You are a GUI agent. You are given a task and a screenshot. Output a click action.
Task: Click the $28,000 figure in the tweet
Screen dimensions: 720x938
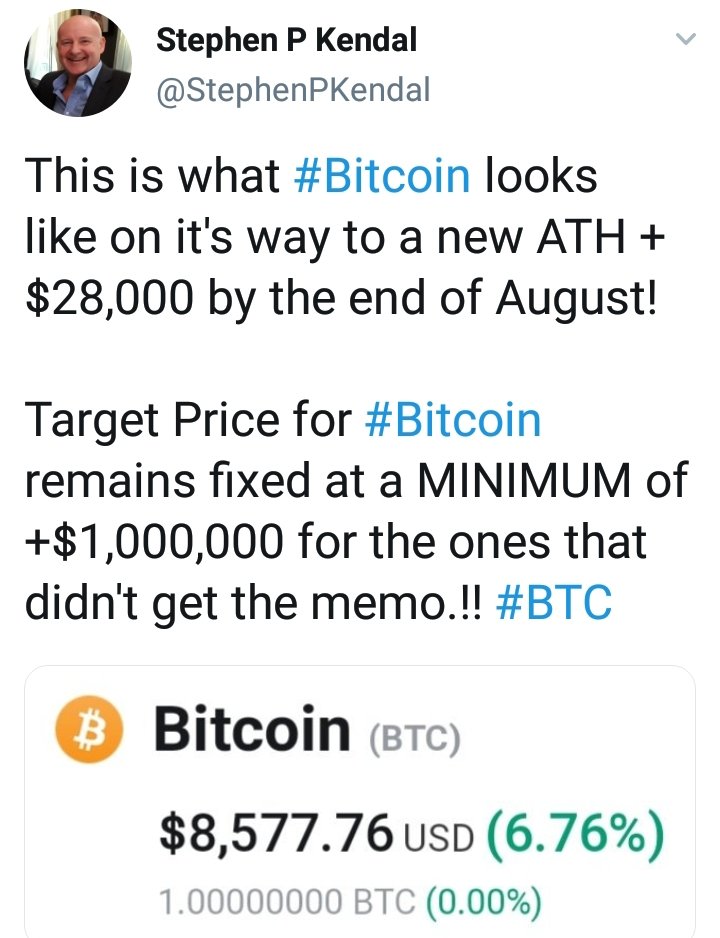(118, 297)
